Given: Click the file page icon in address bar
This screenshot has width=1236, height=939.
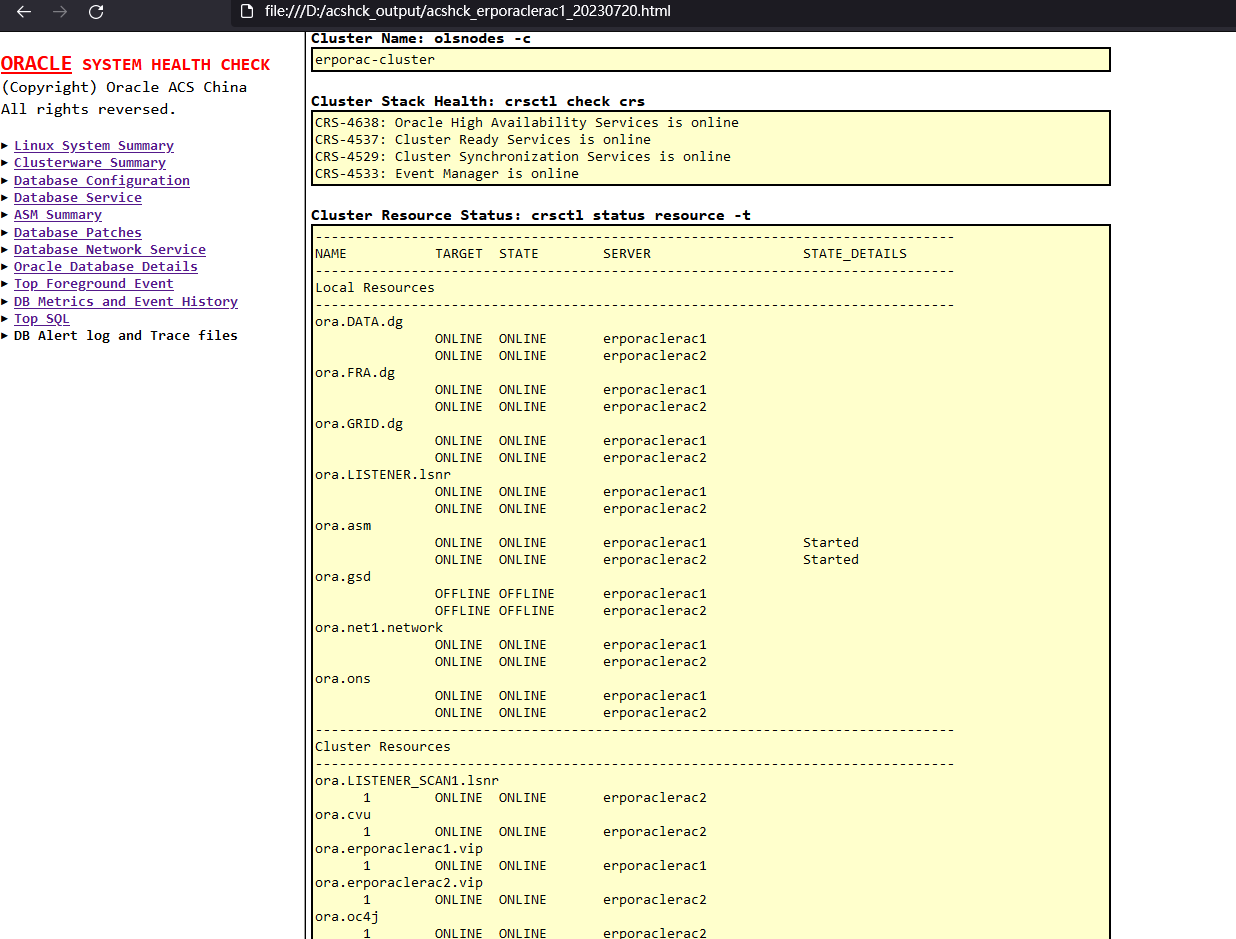Looking at the screenshot, I should click(x=247, y=12).
